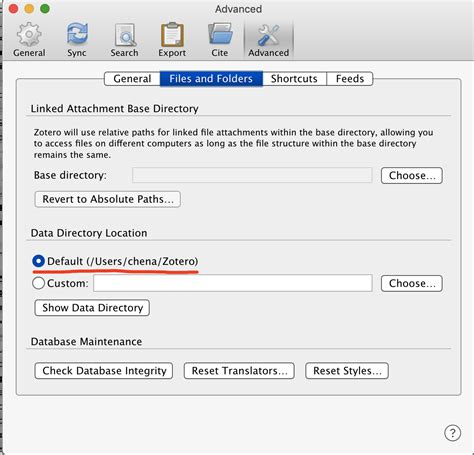Click the Reset Styles button
This screenshot has width=474, height=455.
347,371
